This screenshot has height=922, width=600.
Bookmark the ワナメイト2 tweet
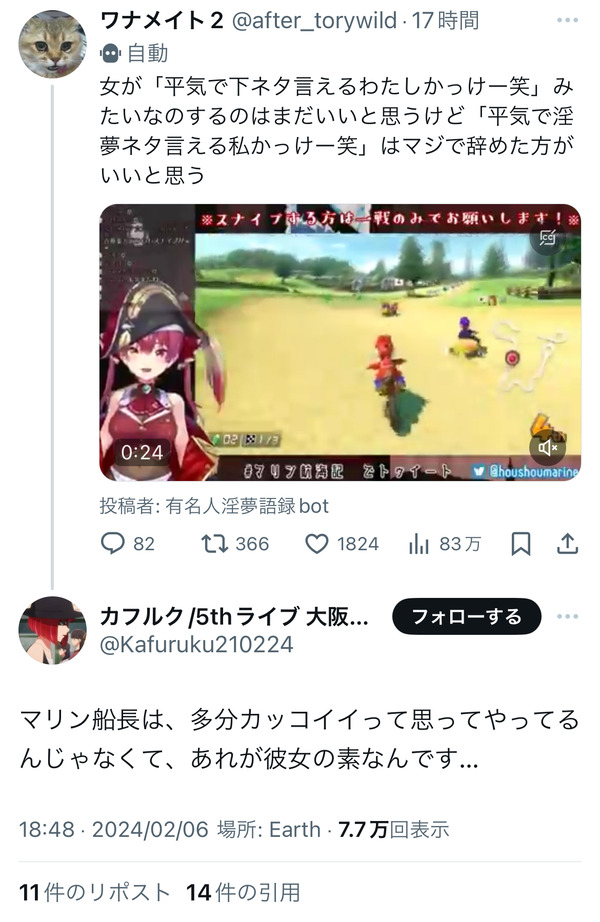click(521, 544)
